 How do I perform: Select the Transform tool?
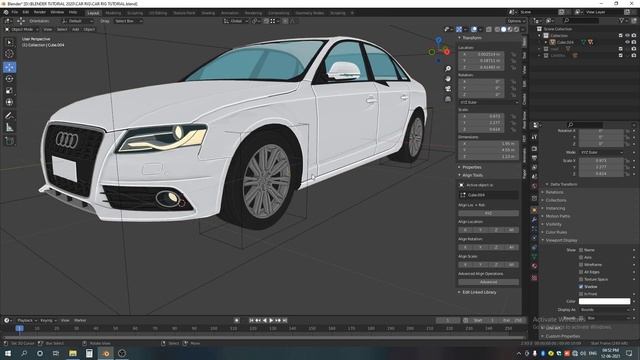pos(9,102)
